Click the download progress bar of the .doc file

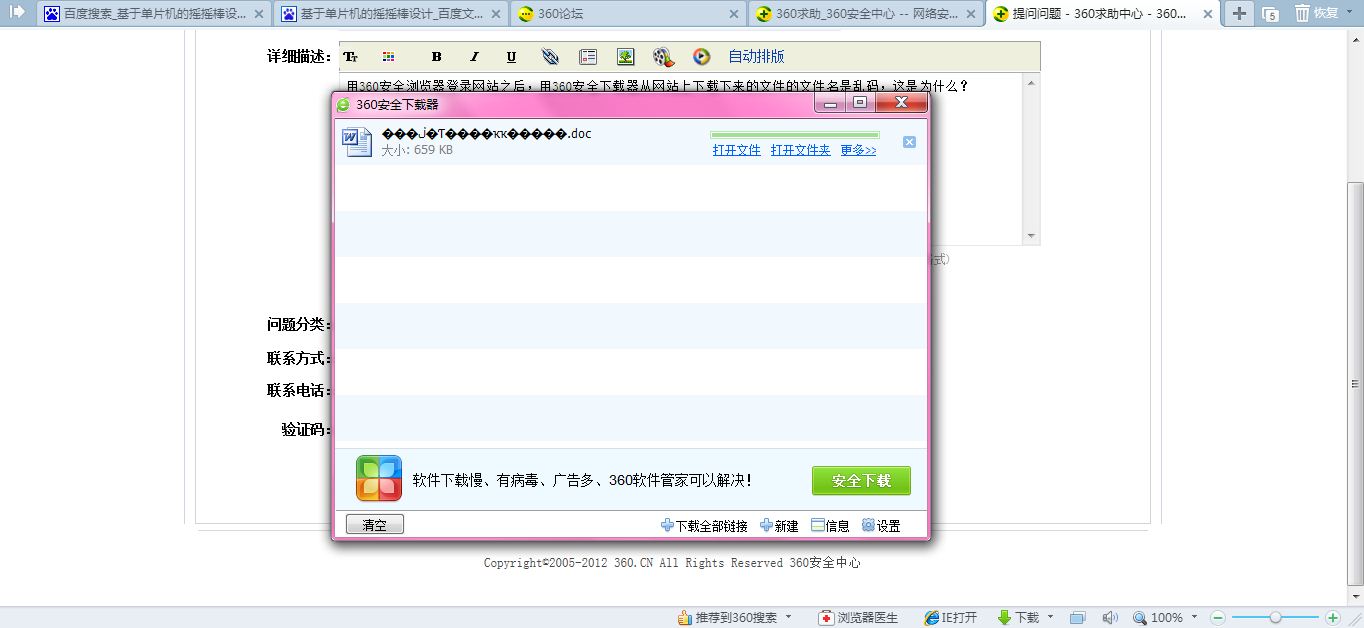pos(795,134)
